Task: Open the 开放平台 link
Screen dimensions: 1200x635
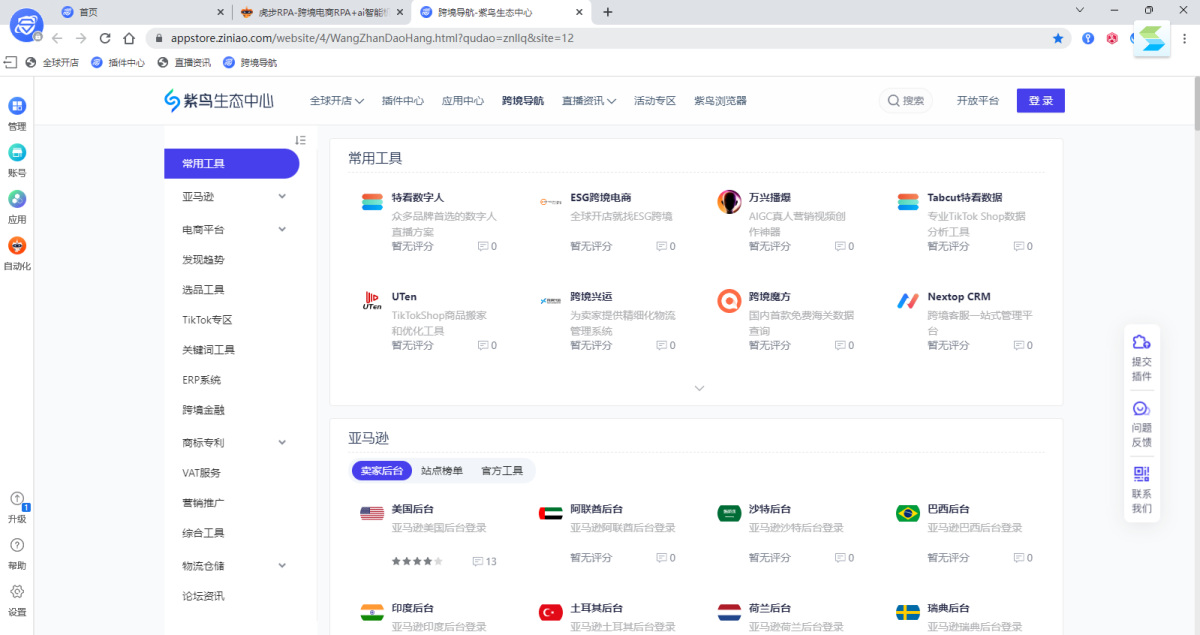Action: (x=977, y=100)
